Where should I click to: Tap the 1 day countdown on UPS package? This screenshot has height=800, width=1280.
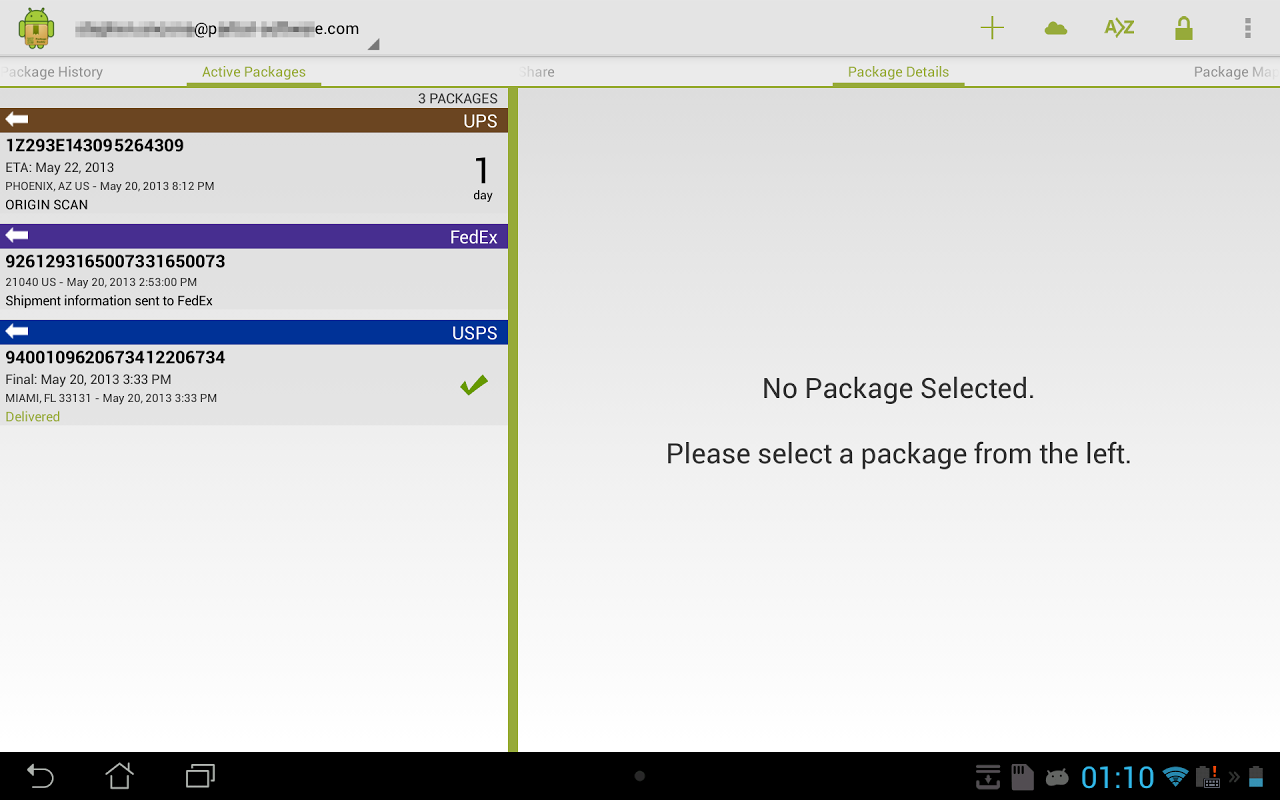483,178
